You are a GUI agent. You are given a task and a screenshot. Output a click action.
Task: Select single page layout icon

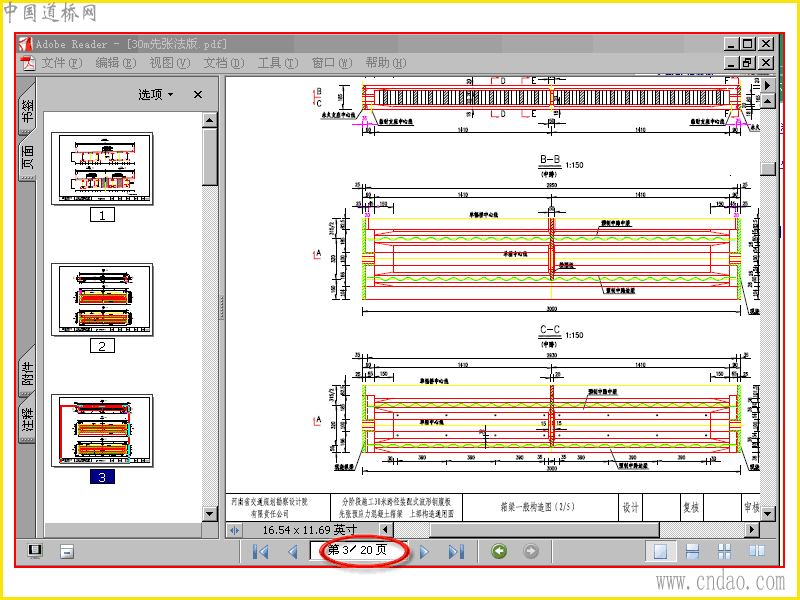point(660,551)
